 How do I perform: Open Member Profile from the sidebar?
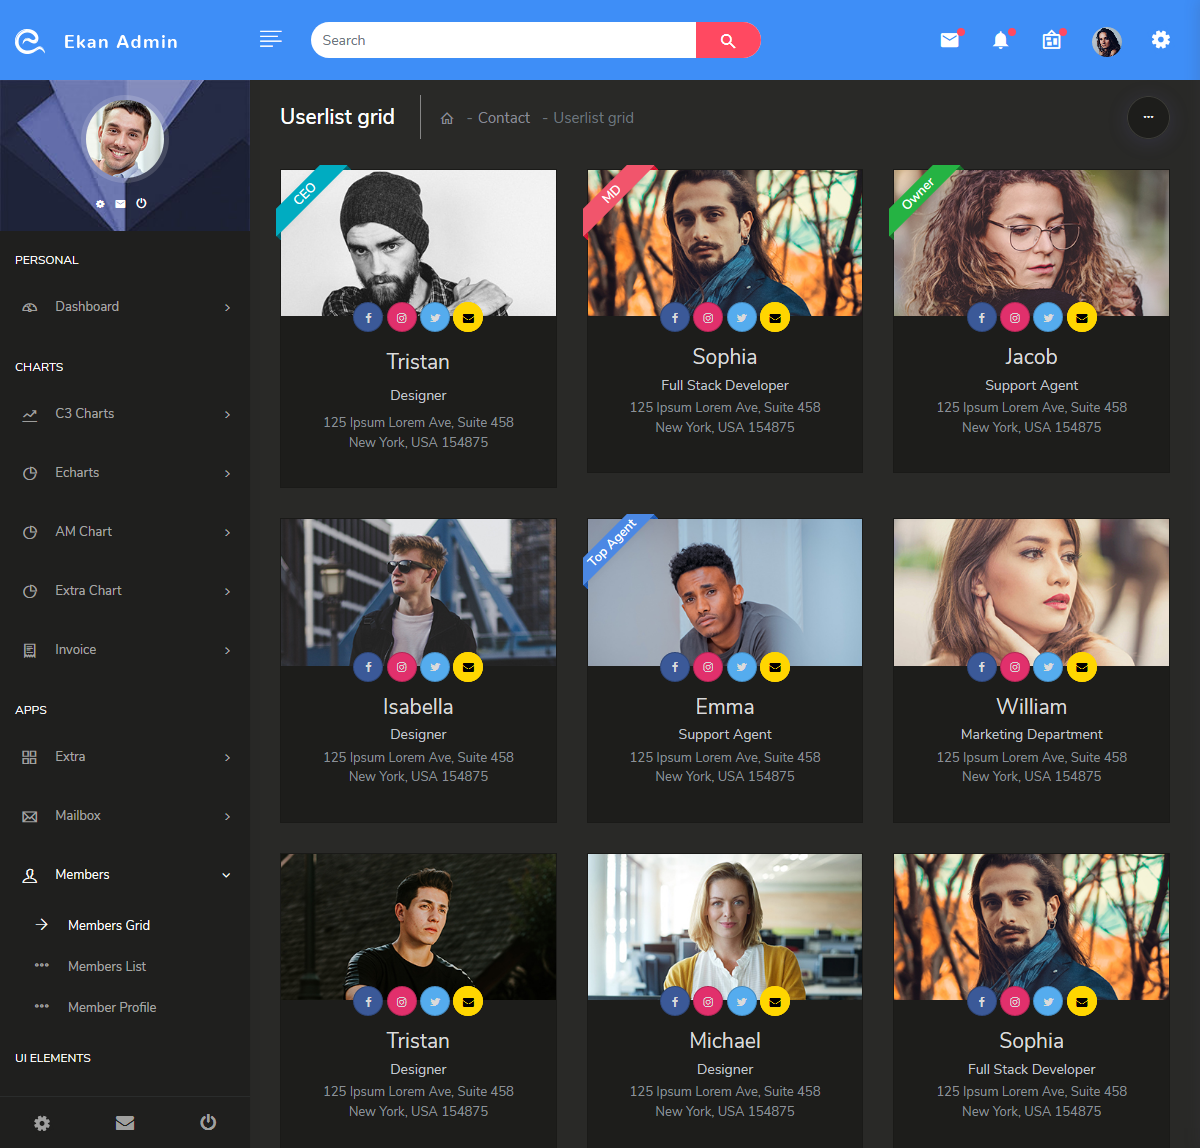tap(111, 1007)
